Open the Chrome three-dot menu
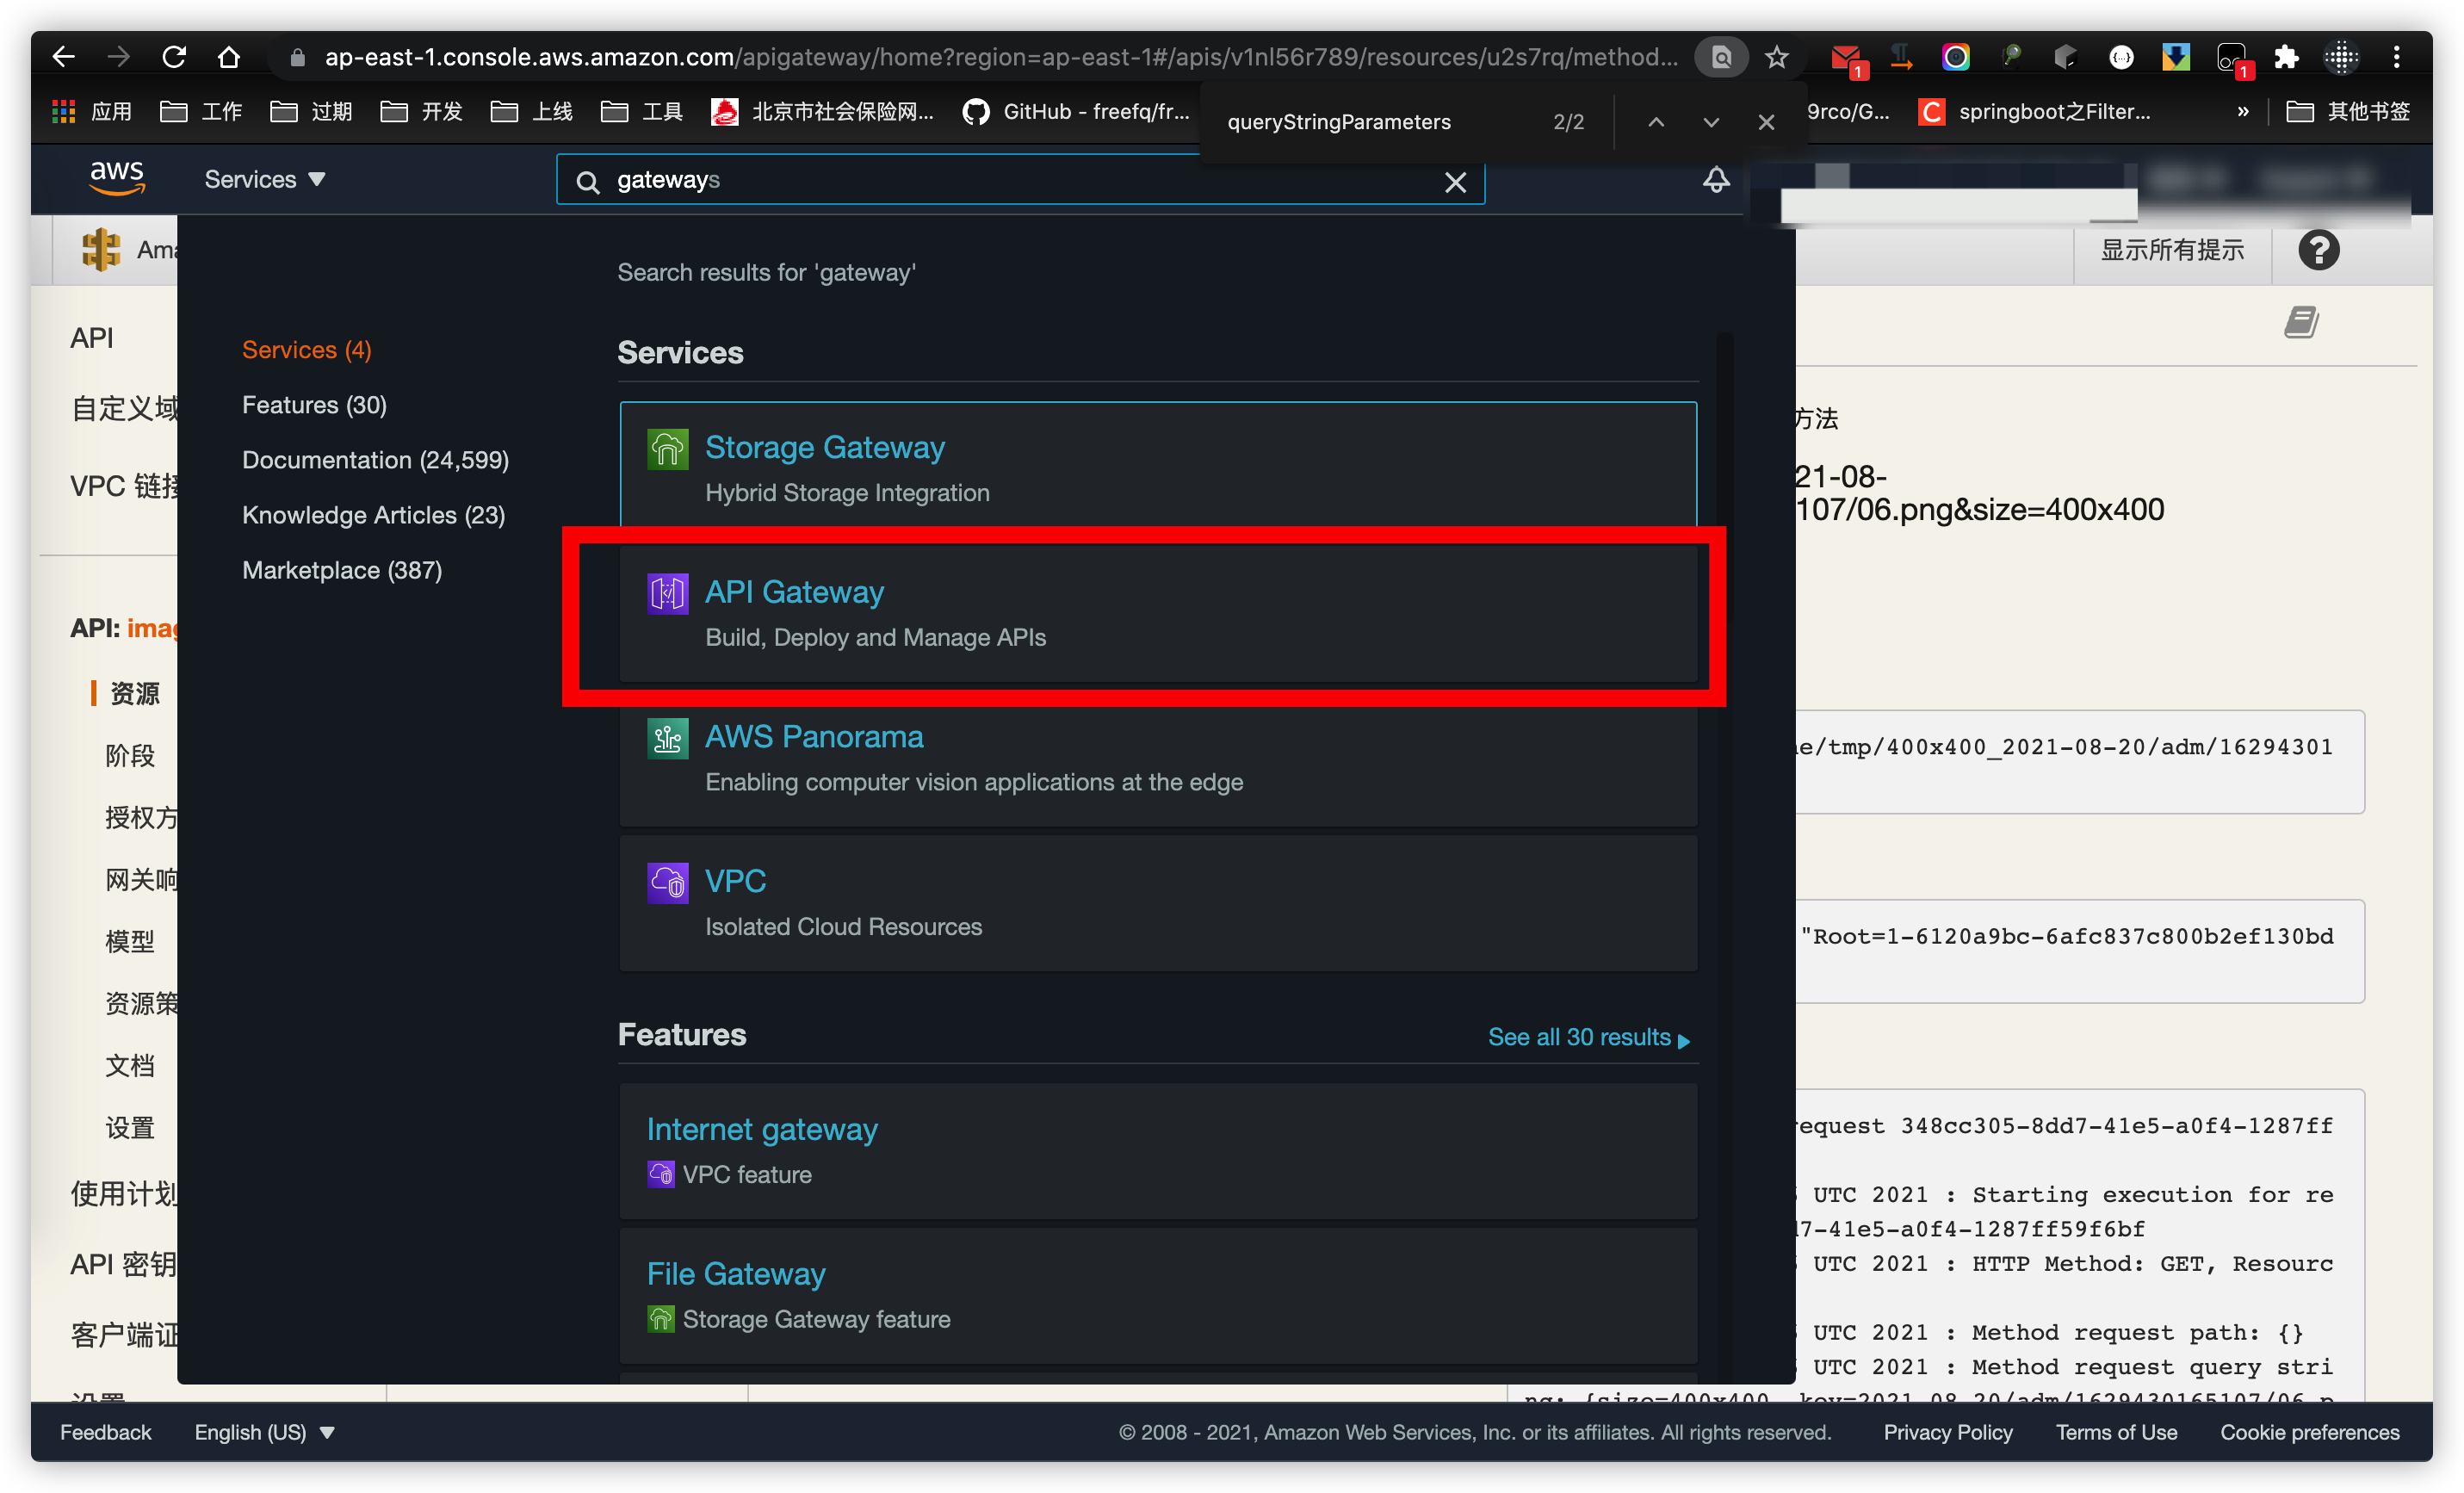Screen dimensions: 2464x1493 2396,58
